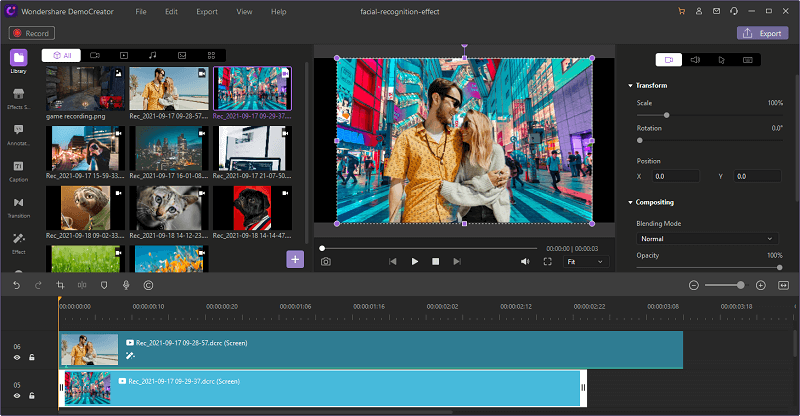Open the Export menu
Viewport: 800px width, 416px height.
[207, 12]
